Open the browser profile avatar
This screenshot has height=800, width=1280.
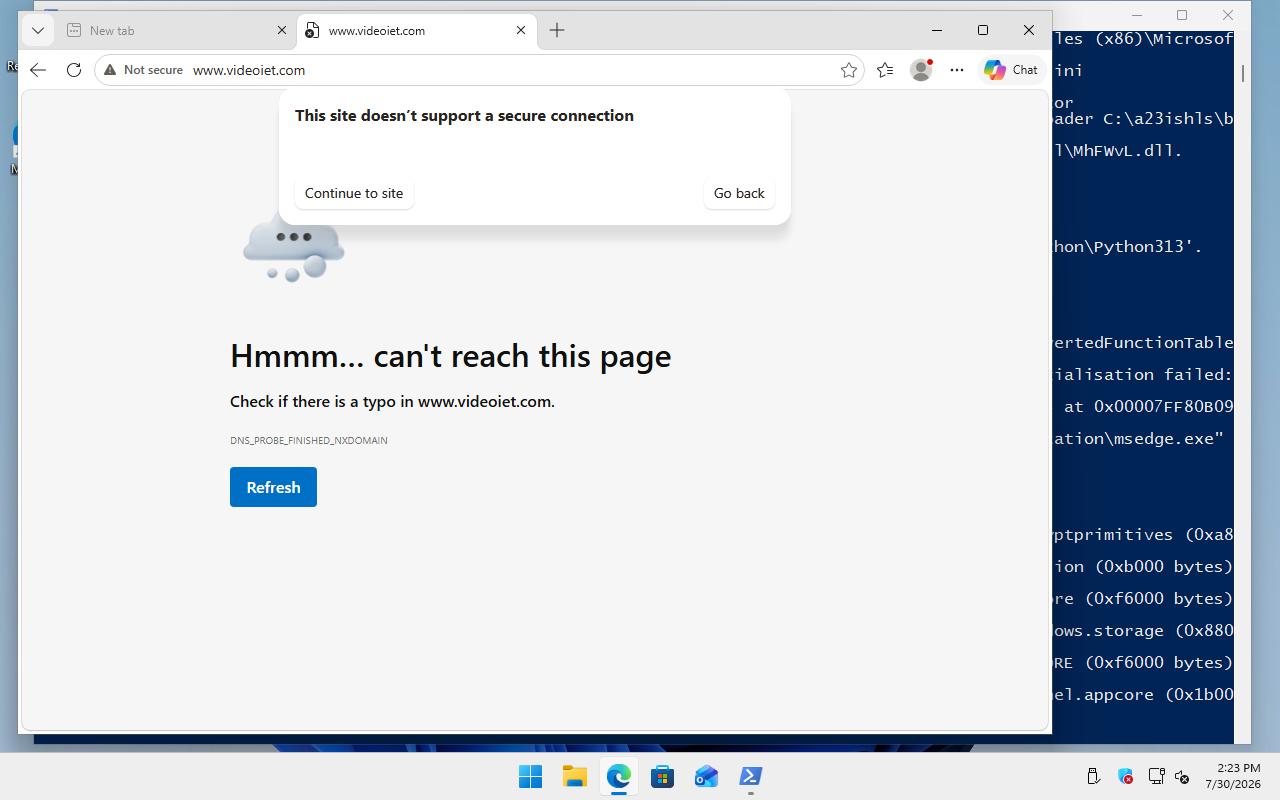pyautogui.click(x=921, y=70)
